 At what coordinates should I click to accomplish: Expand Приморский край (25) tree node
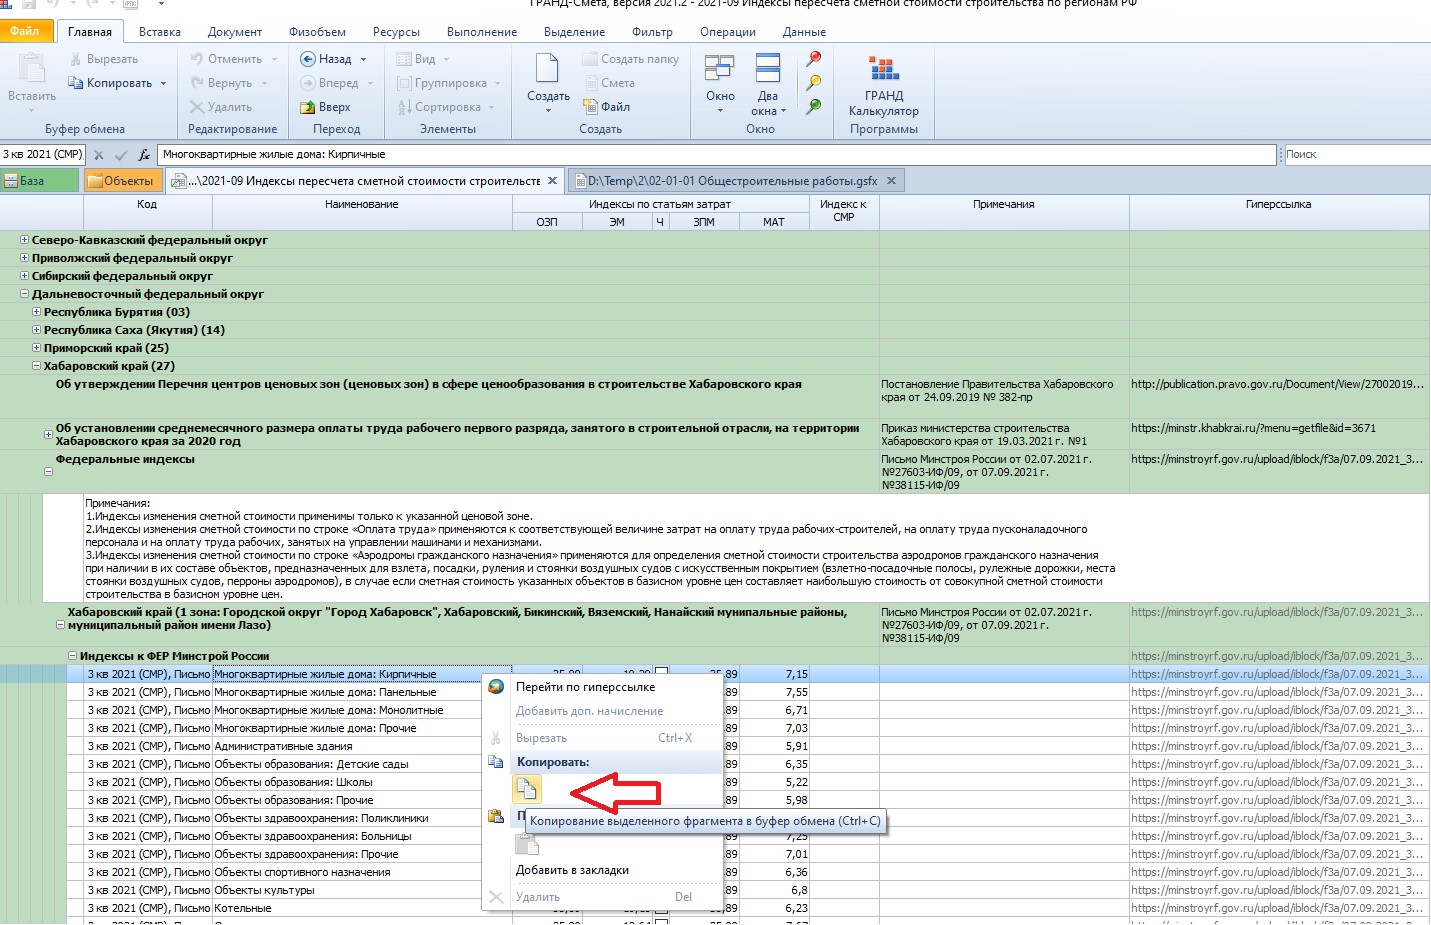[37, 348]
